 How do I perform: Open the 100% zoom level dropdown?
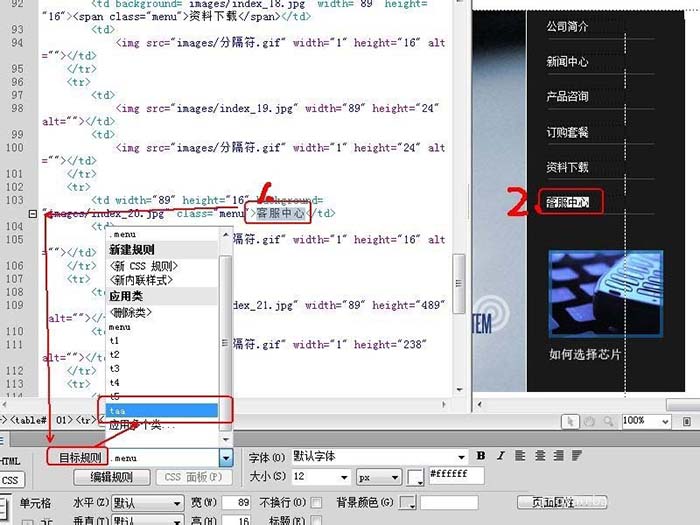pyautogui.click(x=665, y=421)
